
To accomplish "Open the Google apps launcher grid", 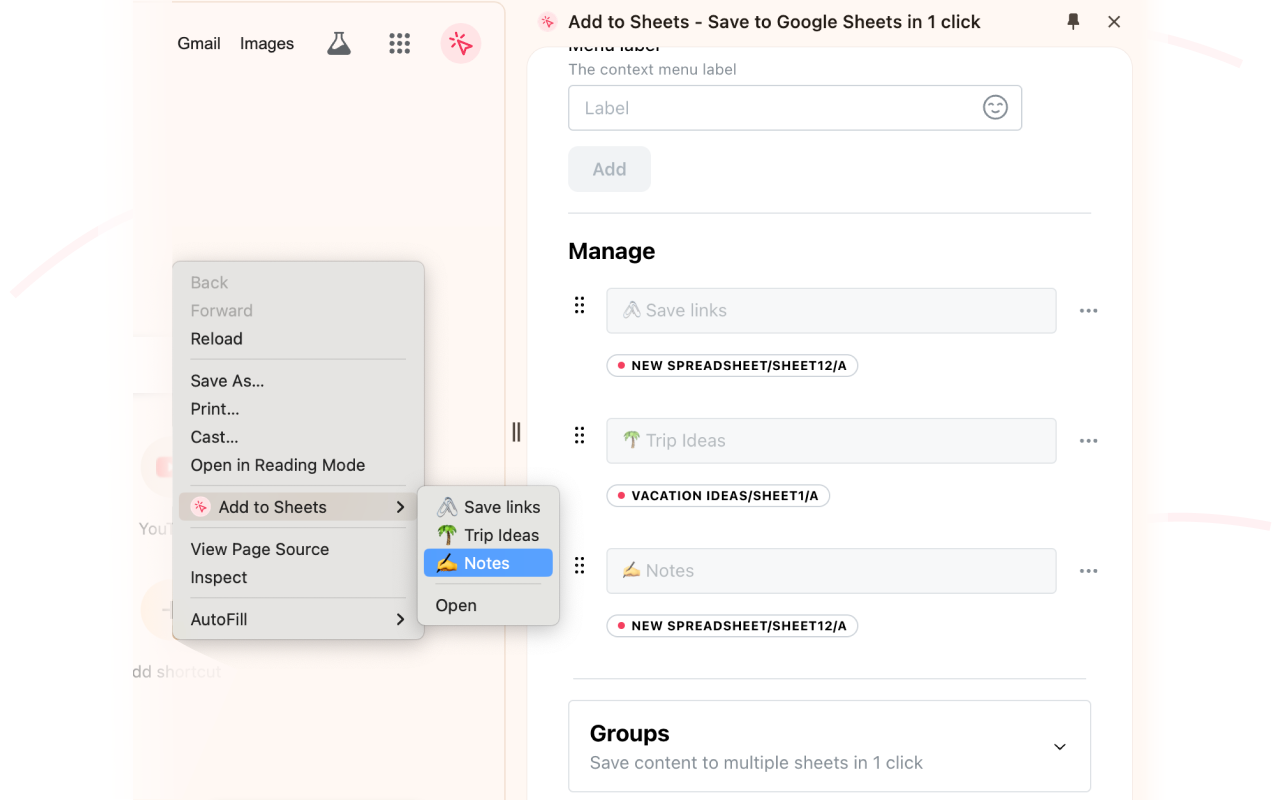I will click(x=399, y=43).
